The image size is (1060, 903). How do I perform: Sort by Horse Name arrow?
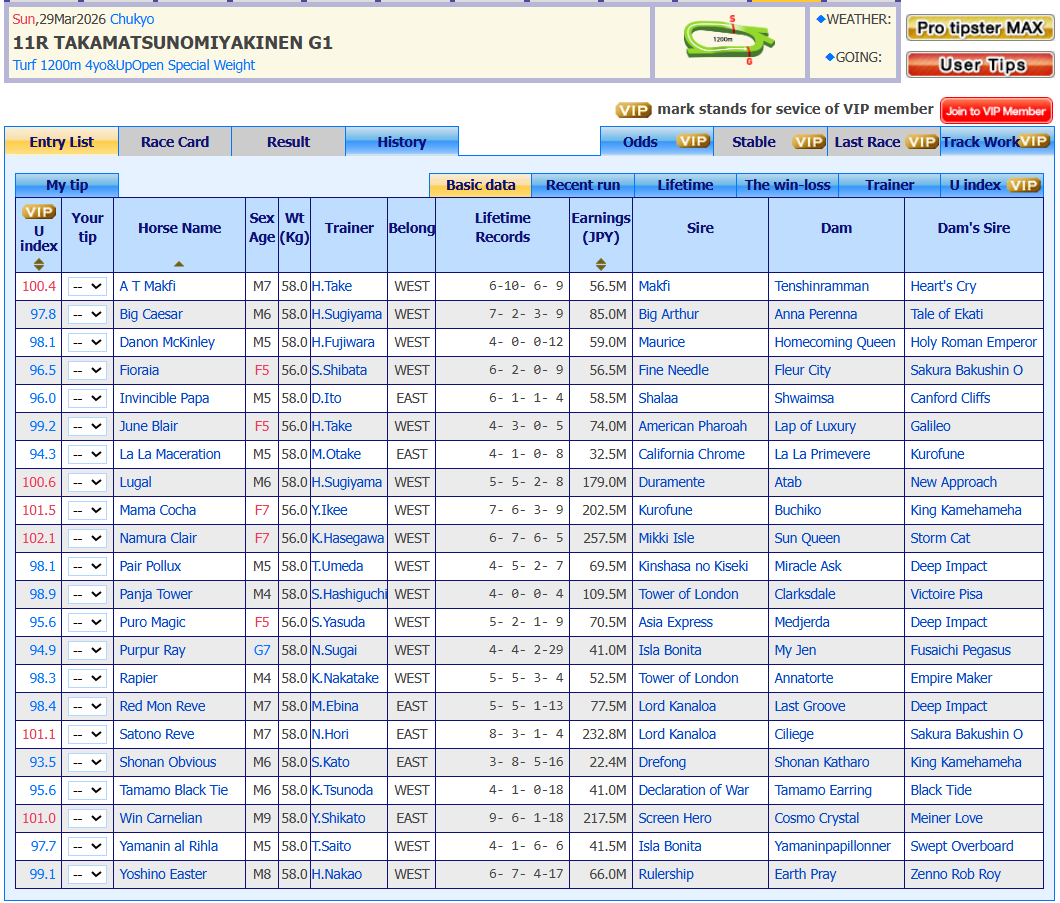coord(178,264)
